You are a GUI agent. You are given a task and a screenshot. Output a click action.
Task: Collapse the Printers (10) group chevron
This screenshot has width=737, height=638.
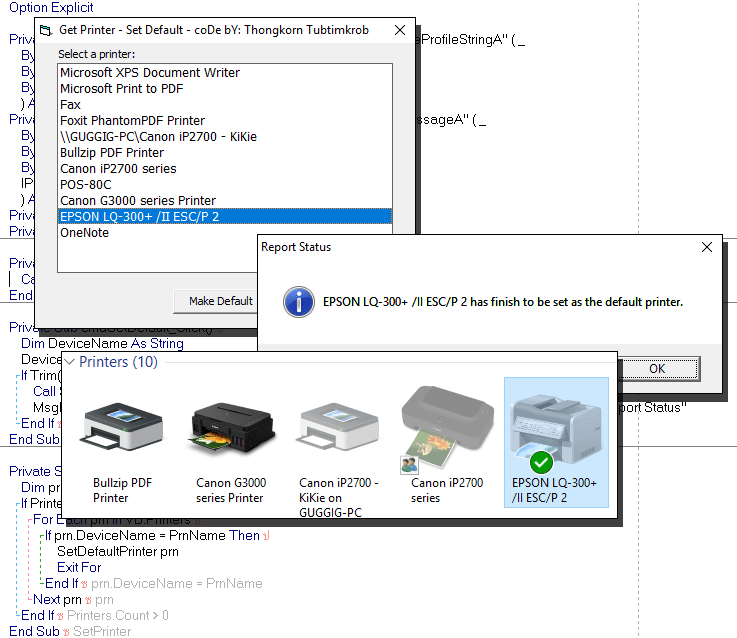70,362
